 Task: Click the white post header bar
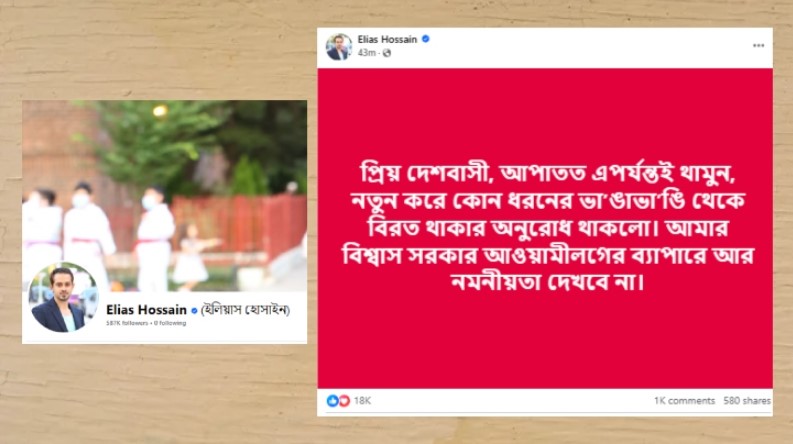[x=545, y=48]
